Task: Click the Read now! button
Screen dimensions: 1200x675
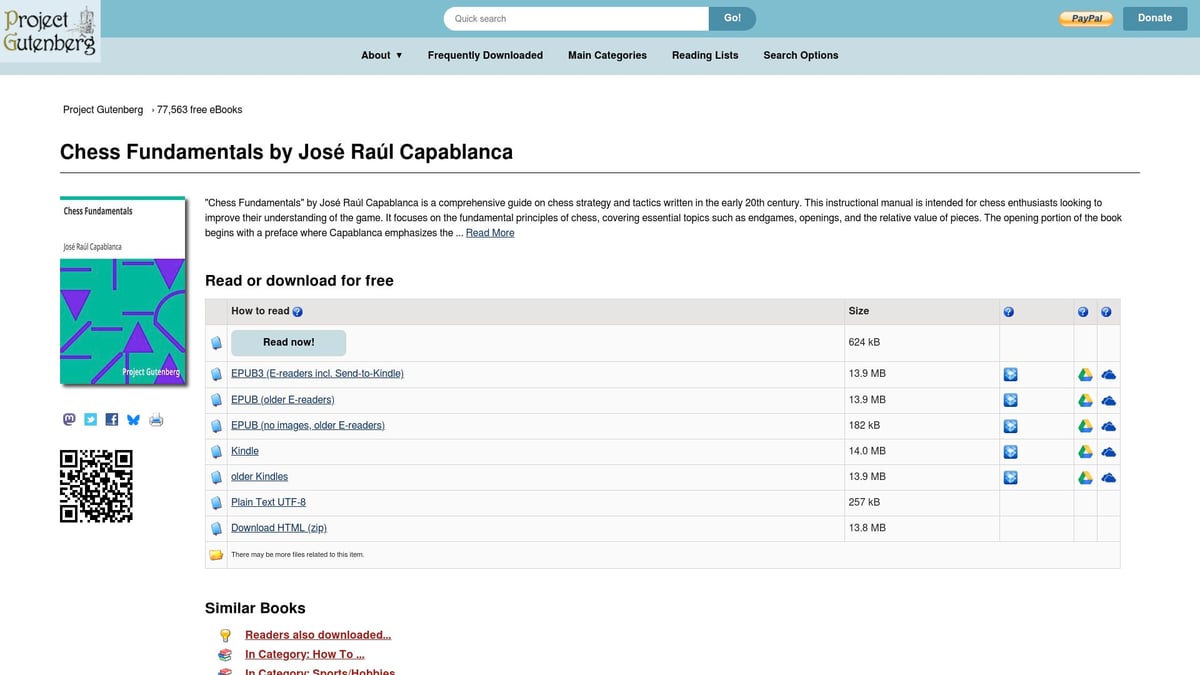Action: click(288, 342)
